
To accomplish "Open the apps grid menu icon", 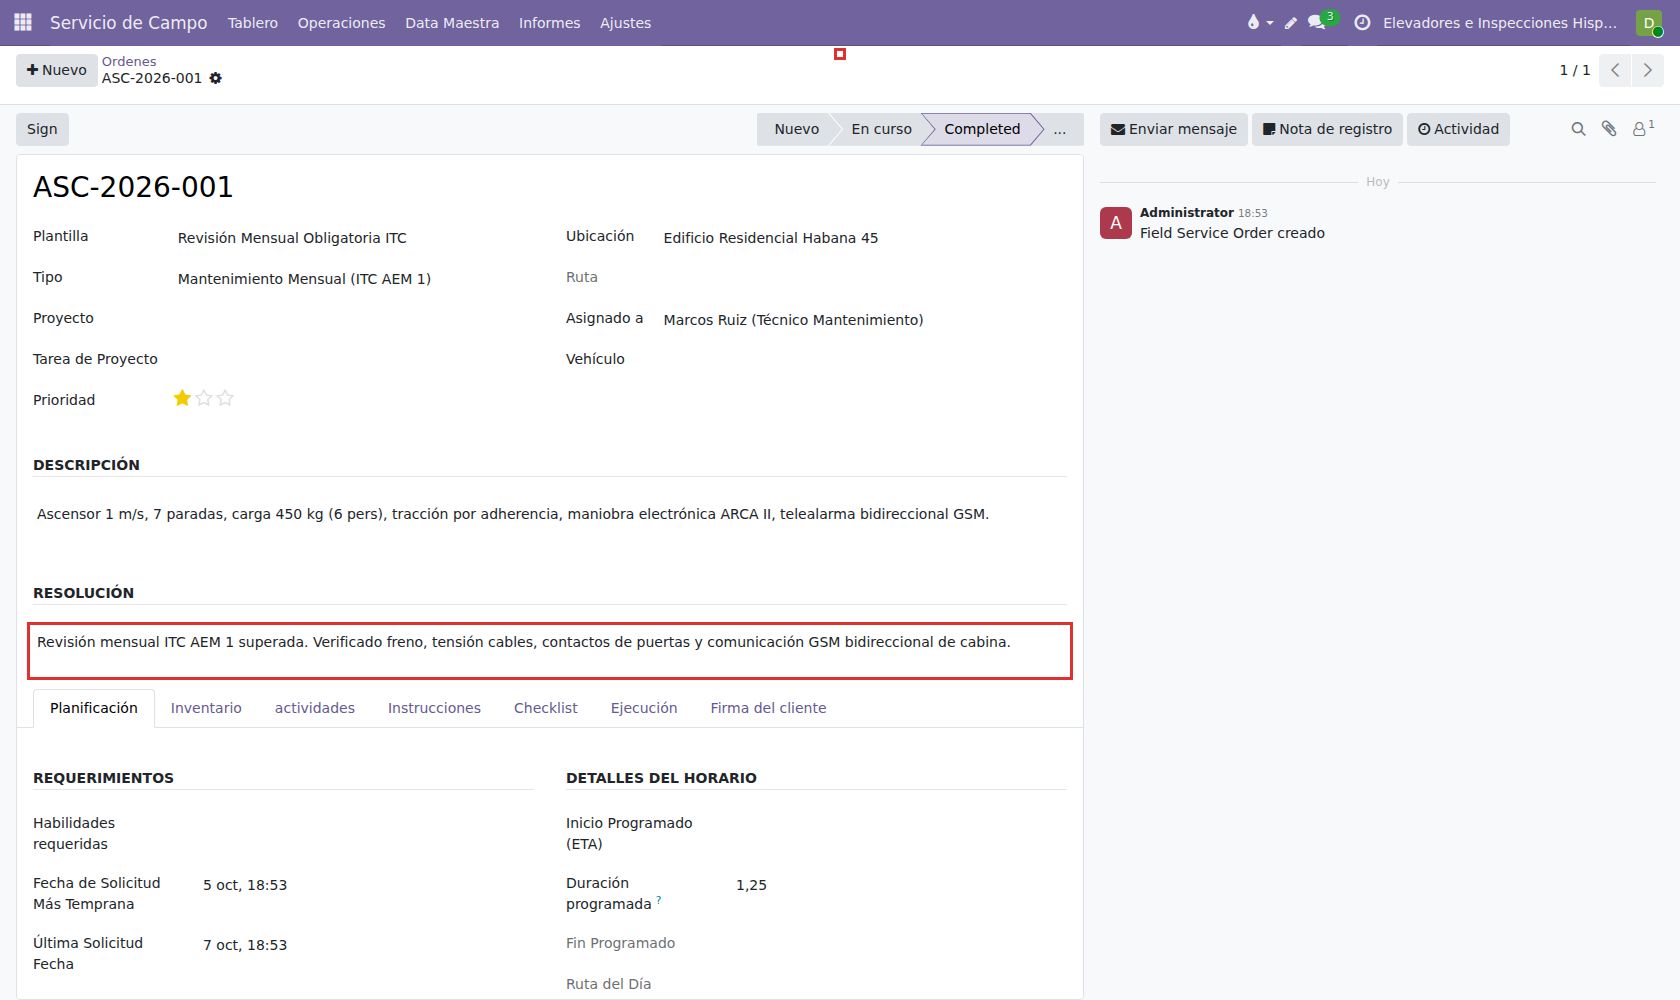I will tap(22, 22).
